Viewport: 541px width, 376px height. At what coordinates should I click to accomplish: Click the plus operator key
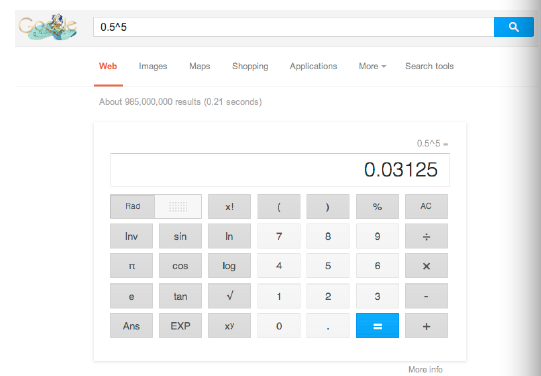coord(426,326)
